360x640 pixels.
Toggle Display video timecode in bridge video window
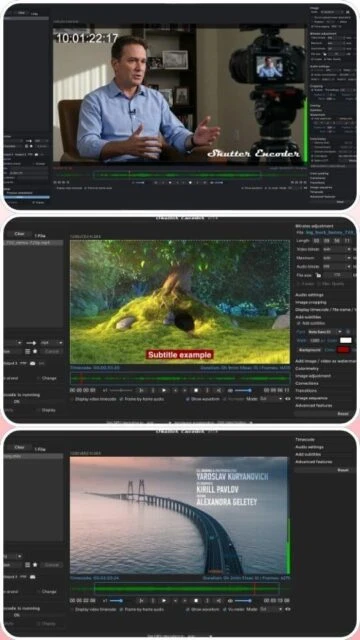pos(73,609)
